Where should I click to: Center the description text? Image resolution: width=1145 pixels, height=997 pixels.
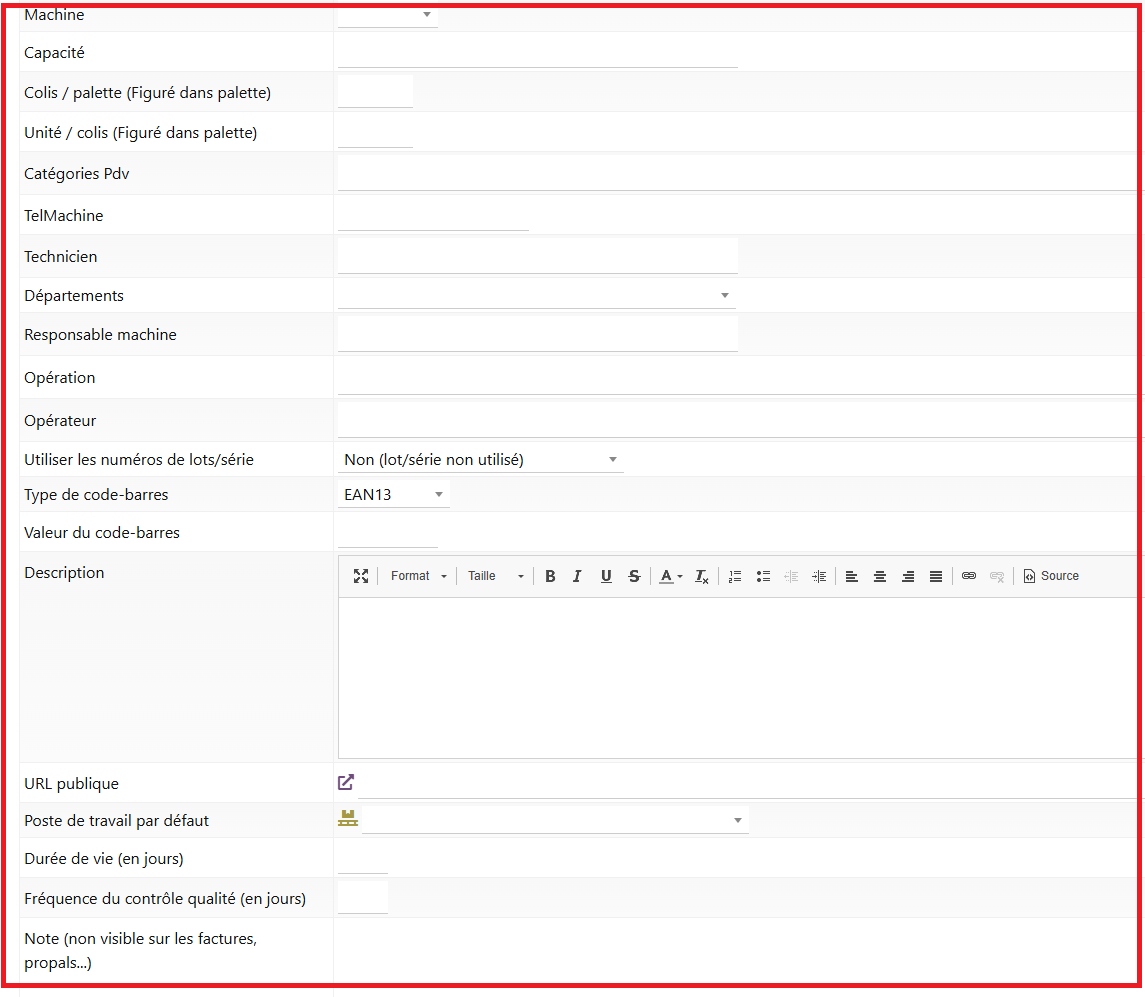click(880, 576)
